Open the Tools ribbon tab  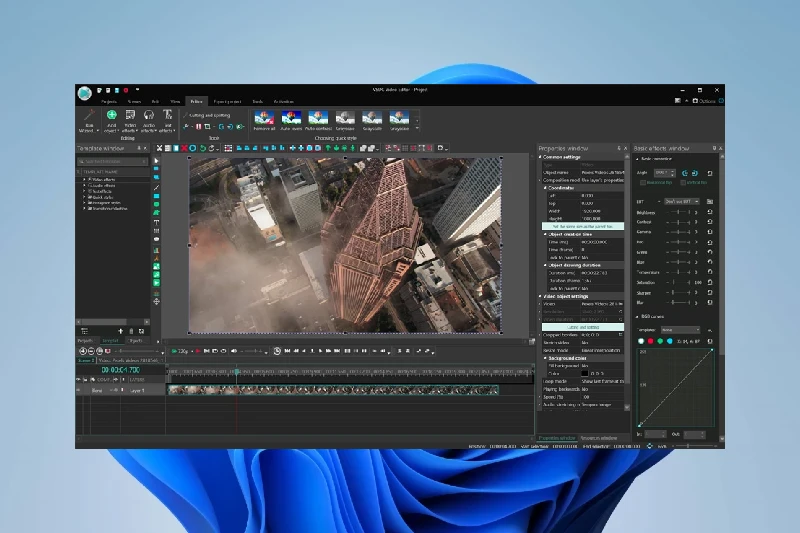click(x=257, y=101)
